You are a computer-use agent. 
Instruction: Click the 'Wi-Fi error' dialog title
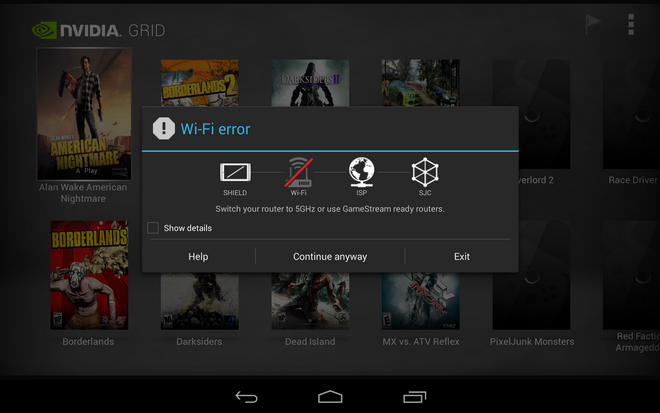coord(215,129)
